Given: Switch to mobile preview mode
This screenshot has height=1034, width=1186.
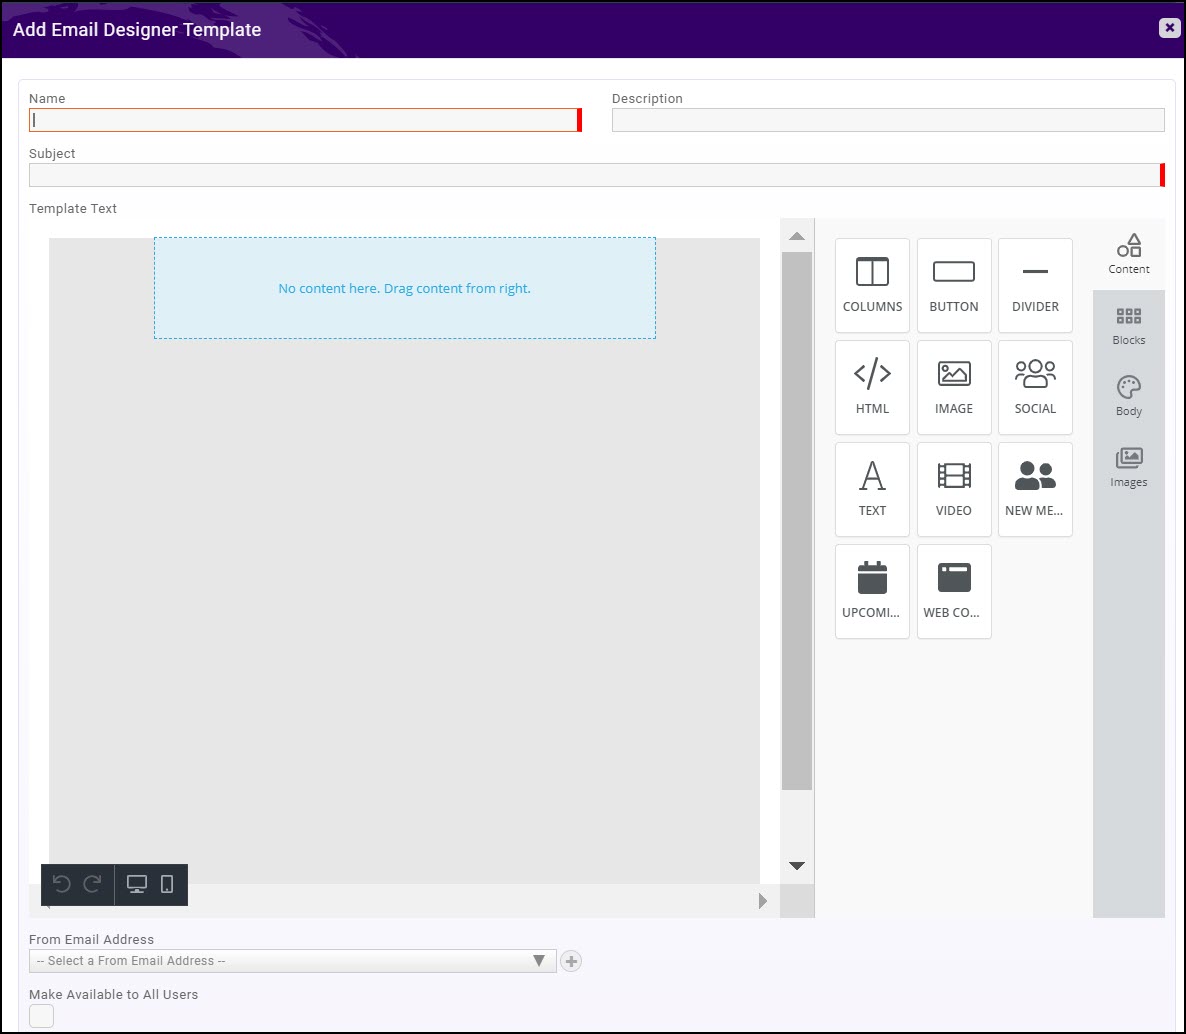Looking at the screenshot, I should (165, 884).
